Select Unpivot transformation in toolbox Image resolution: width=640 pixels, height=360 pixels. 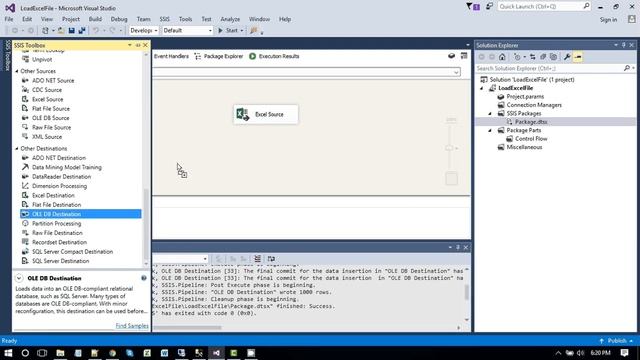tap(42, 59)
